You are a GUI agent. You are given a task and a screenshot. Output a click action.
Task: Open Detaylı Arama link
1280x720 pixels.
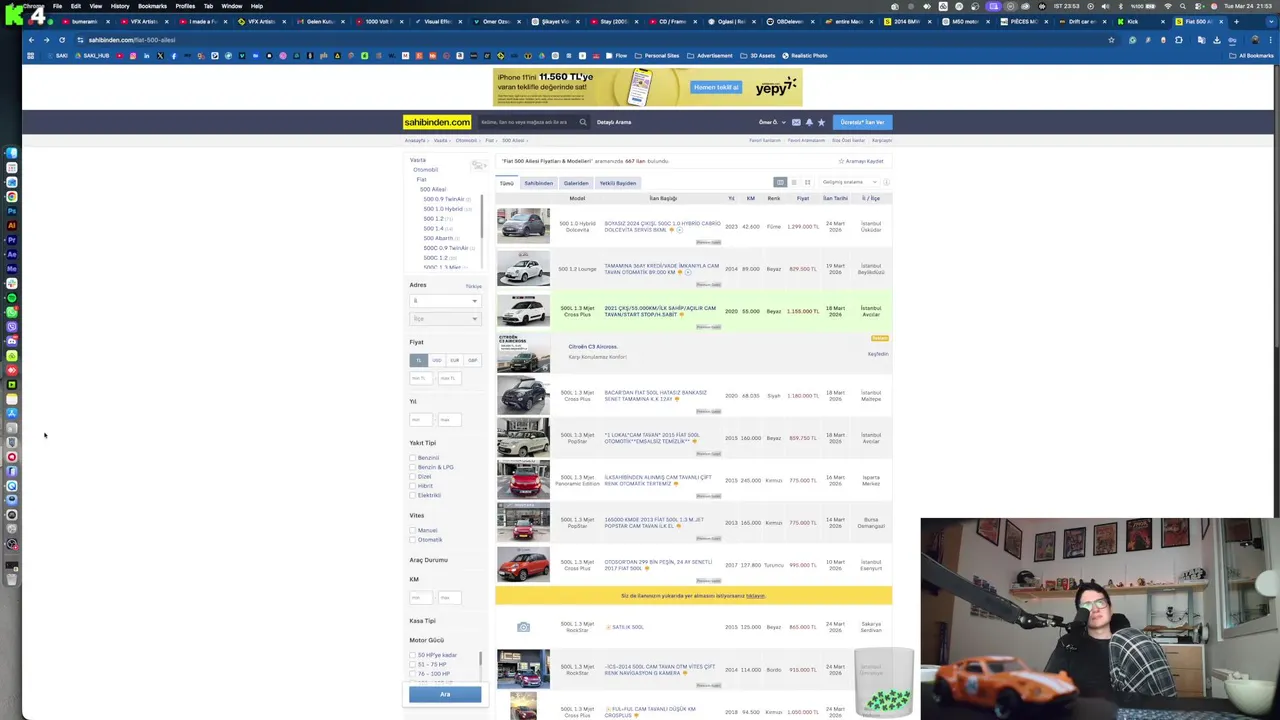[x=614, y=122]
